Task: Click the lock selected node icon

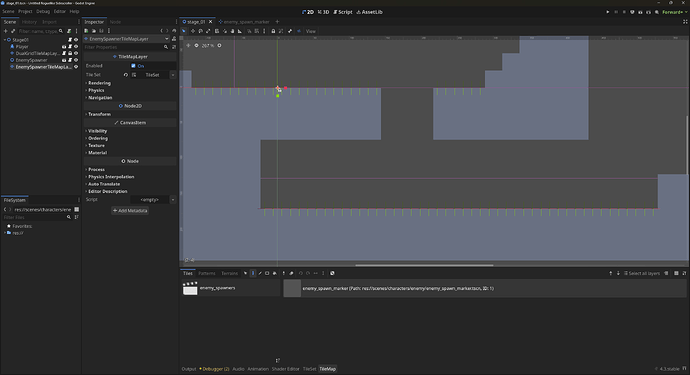Action: (273, 31)
